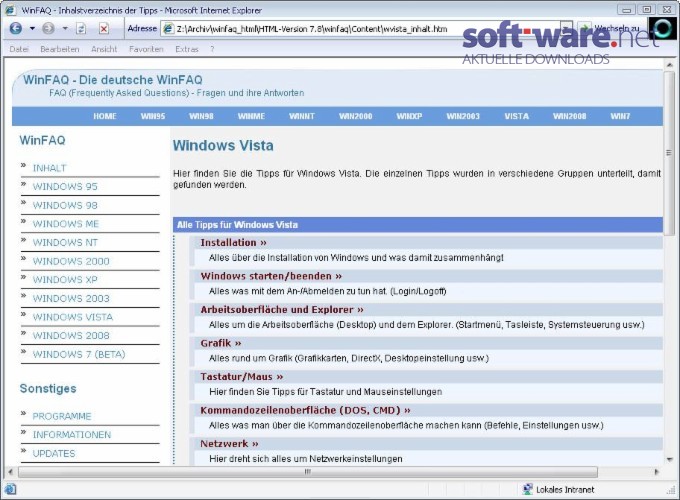Open the WINDOWS 2003 sidebar link
This screenshot has height=500, width=680.
pyautogui.click(x=71, y=298)
